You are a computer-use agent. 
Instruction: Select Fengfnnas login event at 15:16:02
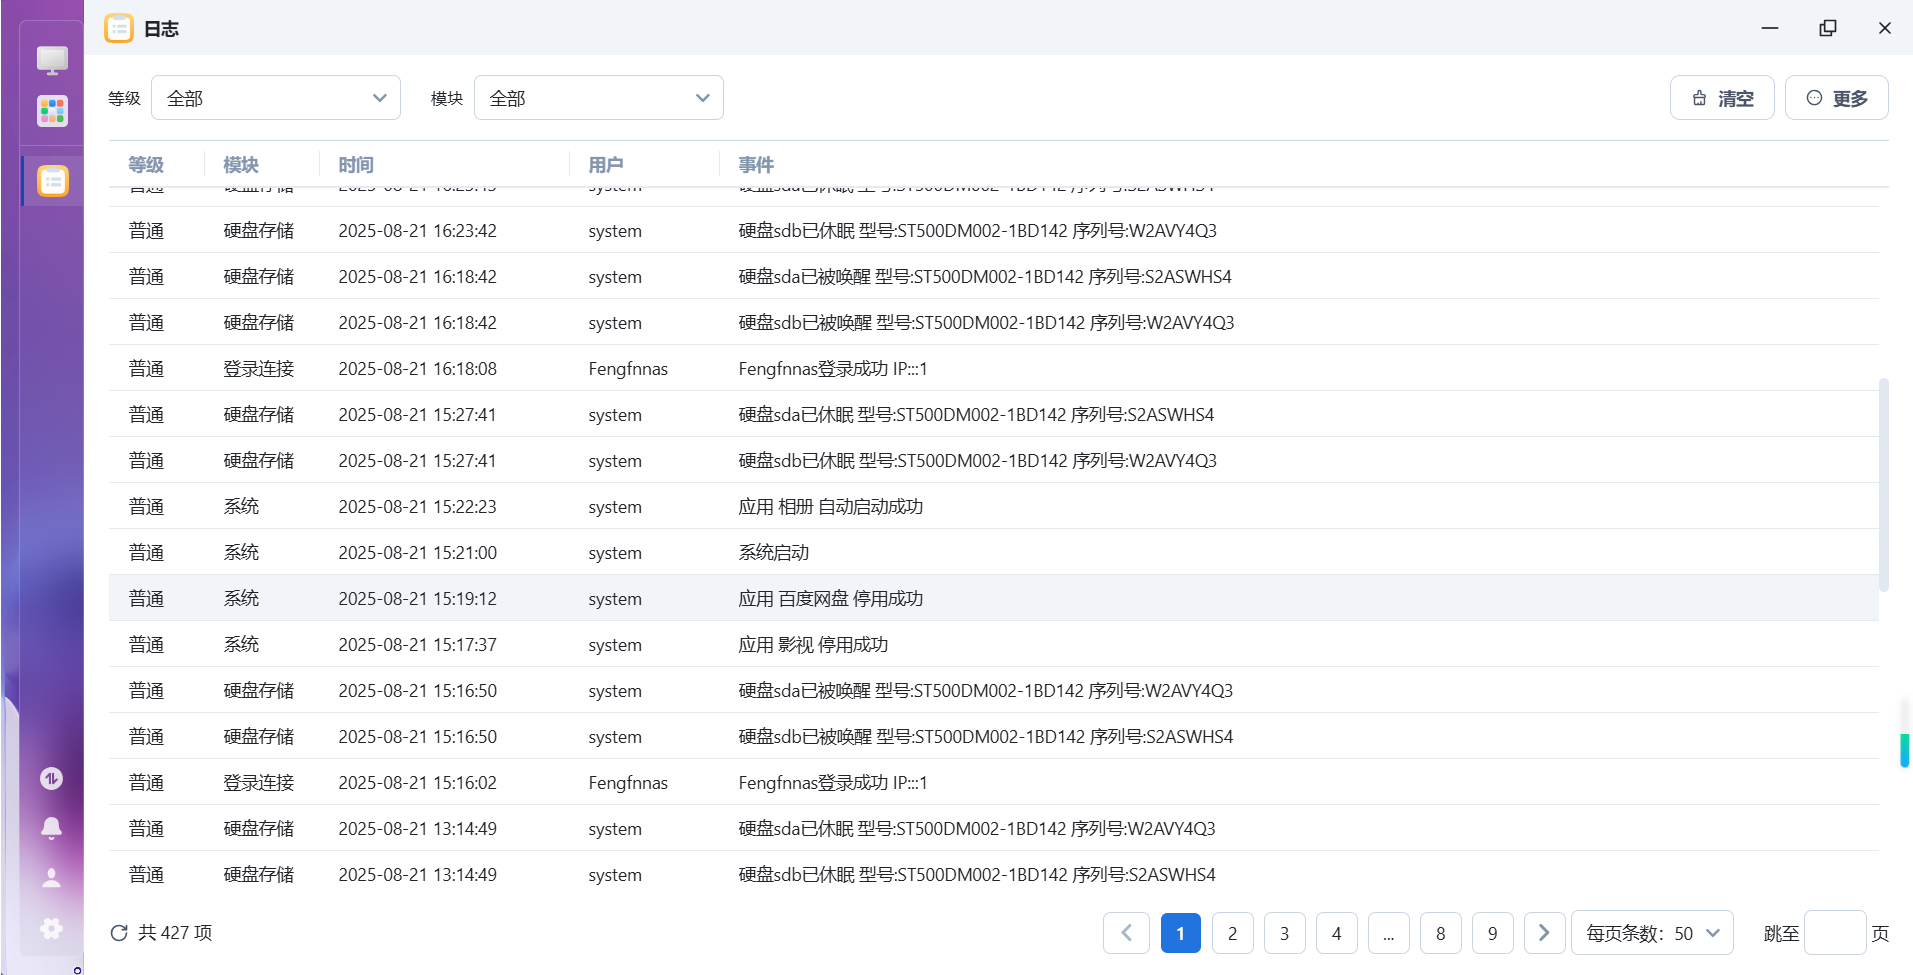coord(994,782)
